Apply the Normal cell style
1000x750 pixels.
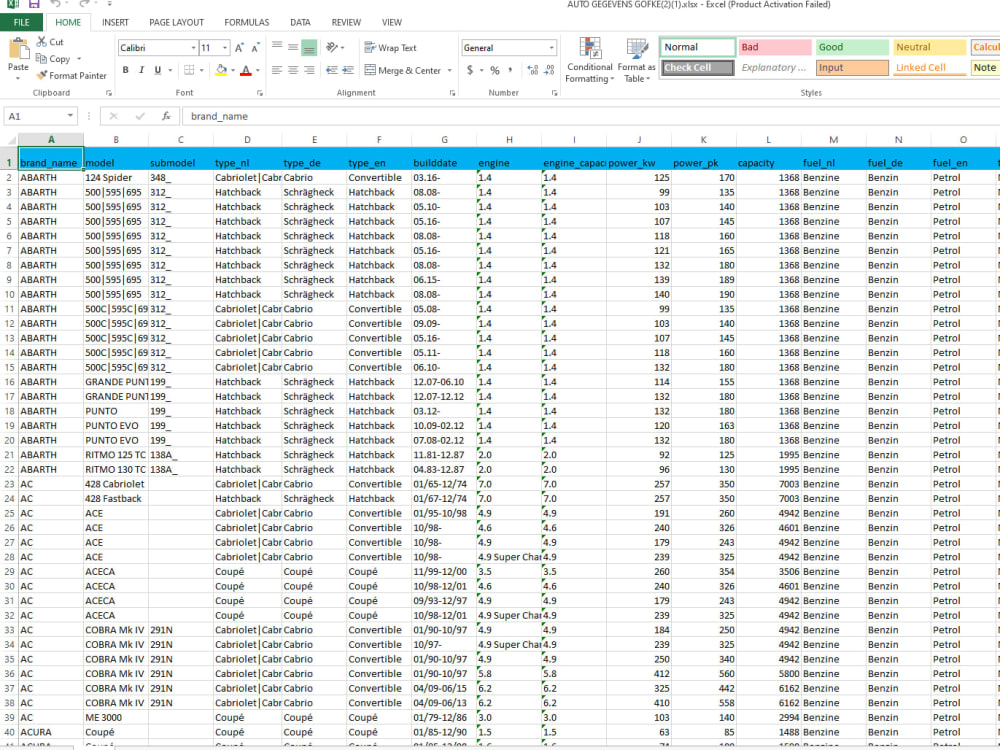click(698, 47)
